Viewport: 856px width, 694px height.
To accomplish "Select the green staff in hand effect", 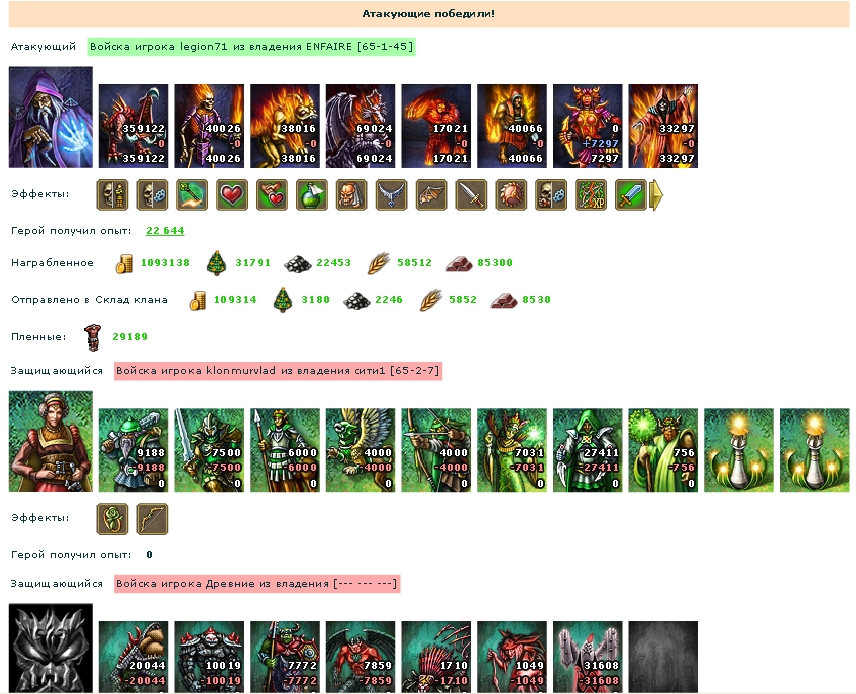I will pos(192,195).
